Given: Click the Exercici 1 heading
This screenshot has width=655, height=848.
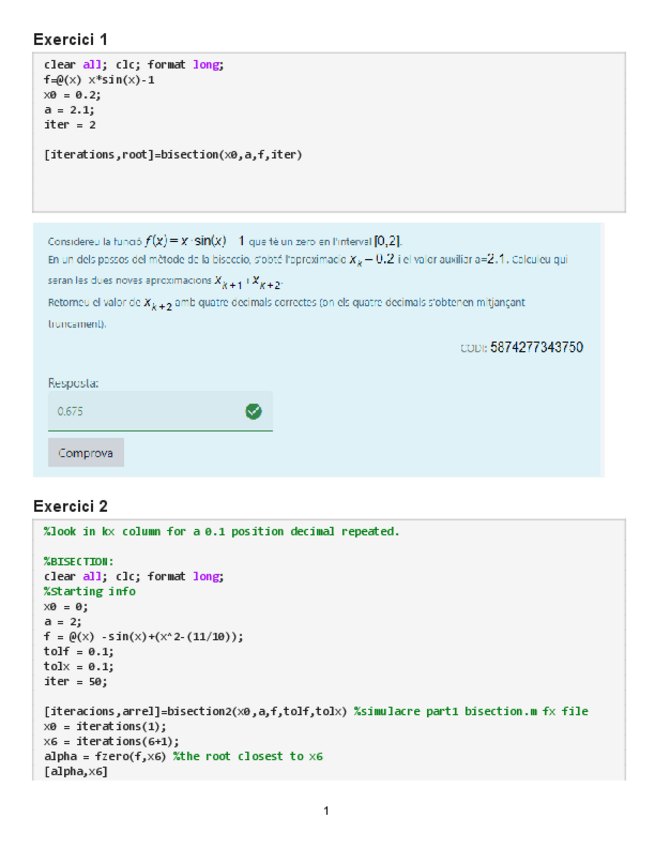Looking at the screenshot, I should (x=70, y=39).
